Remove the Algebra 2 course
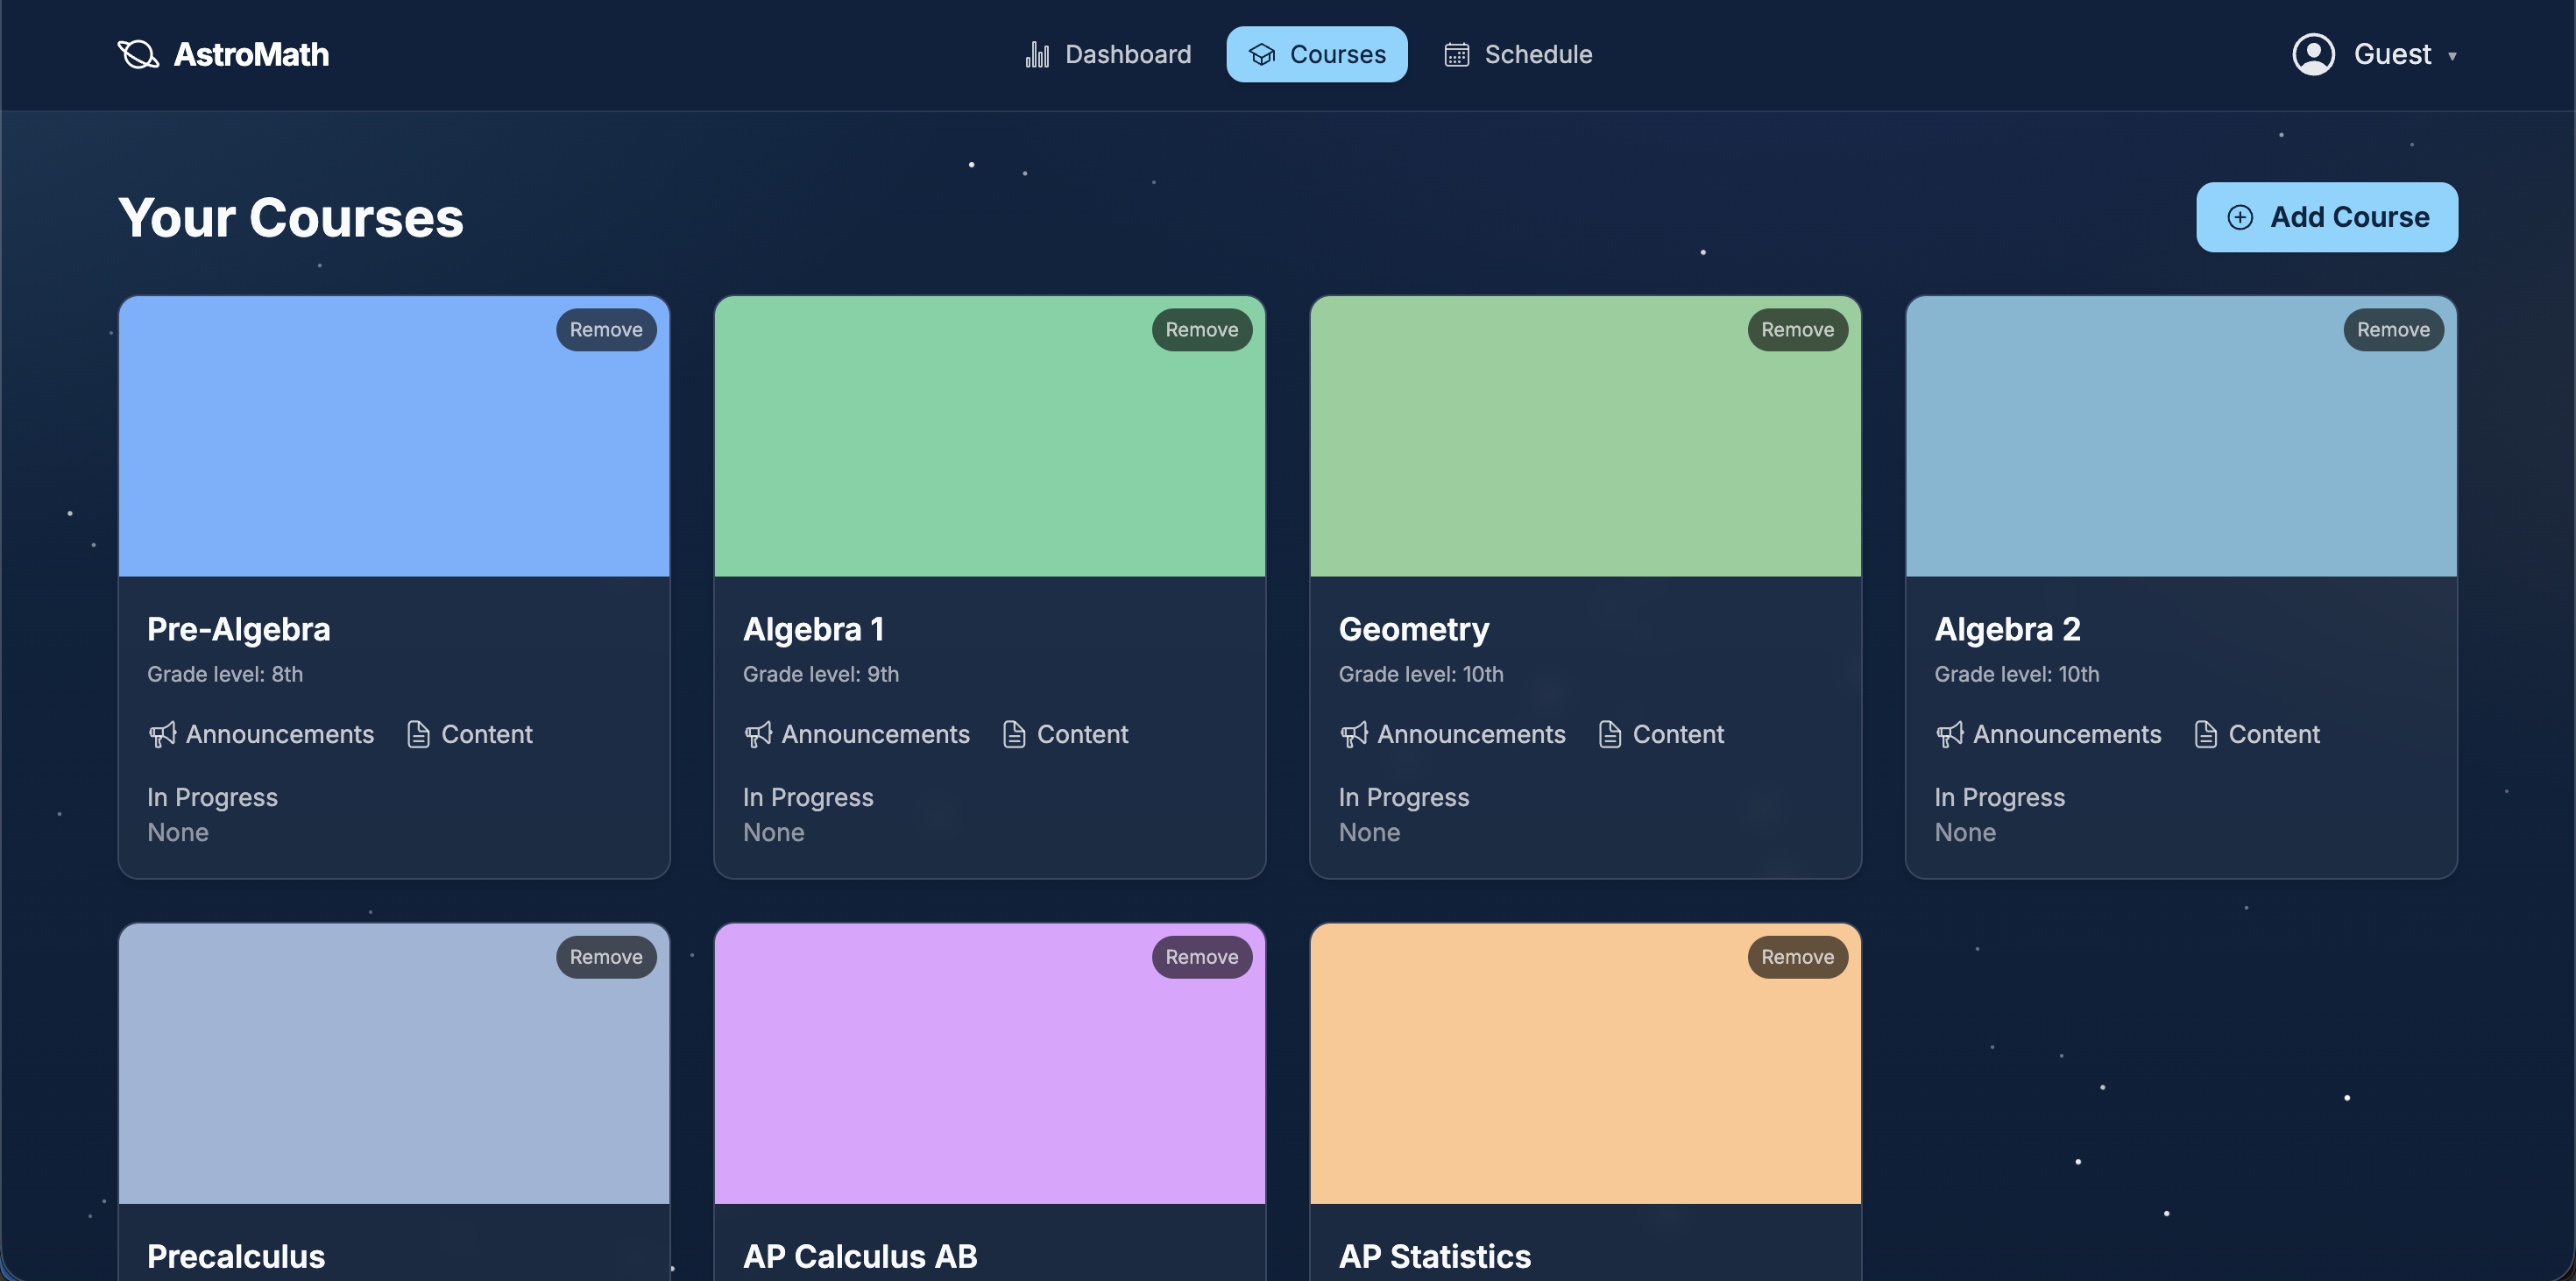The image size is (2576, 1281). [2394, 330]
